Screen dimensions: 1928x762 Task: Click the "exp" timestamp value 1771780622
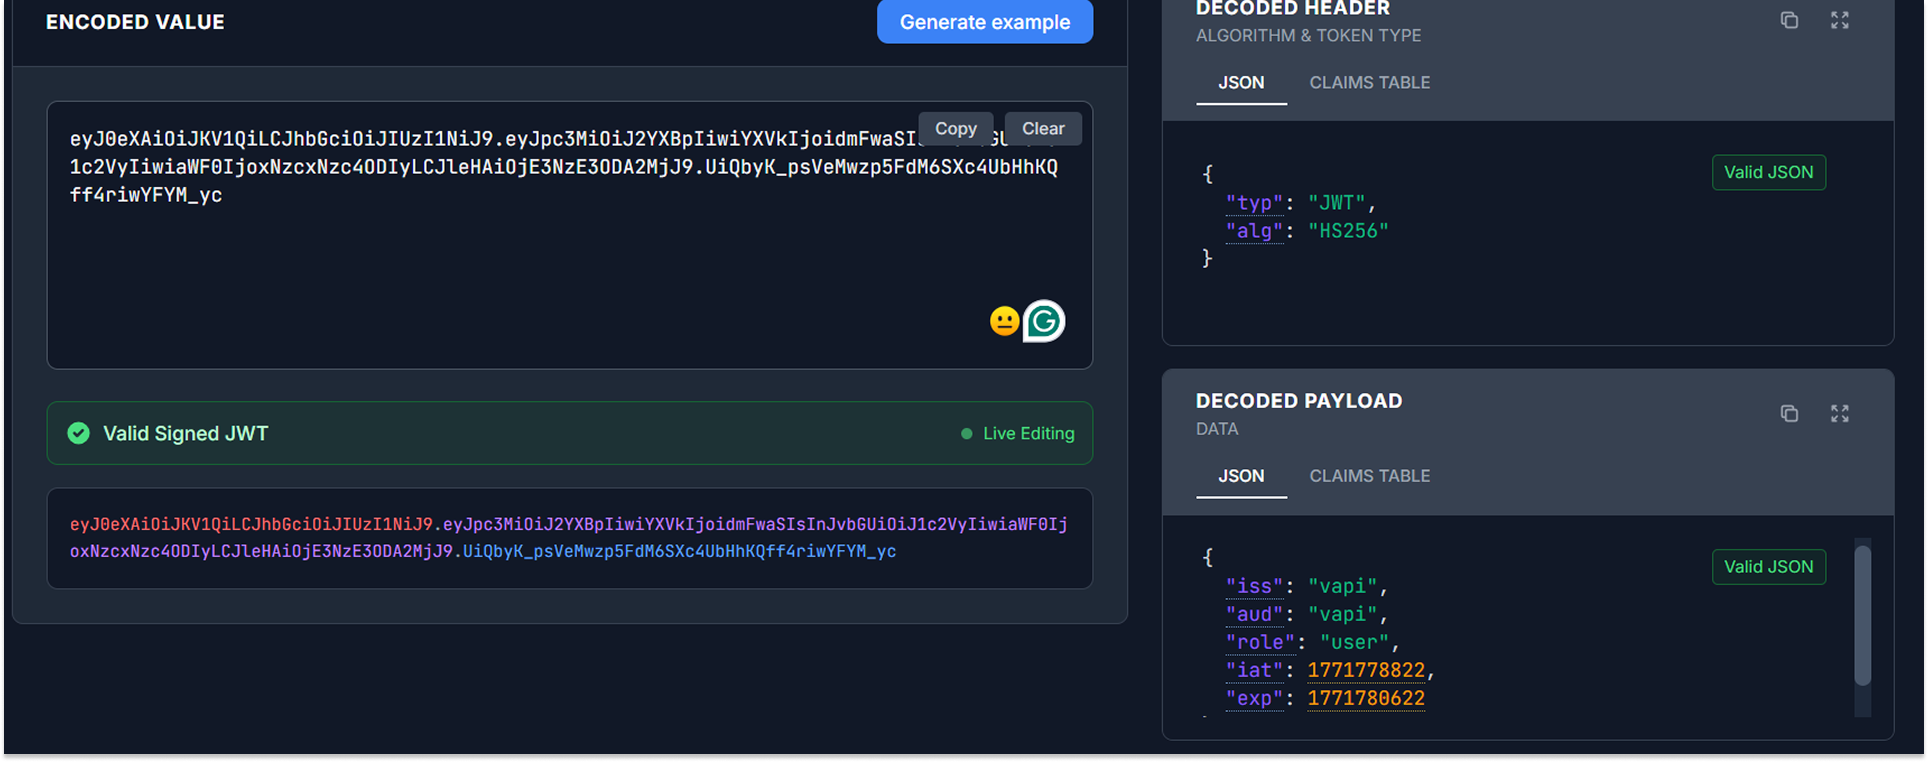click(1365, 698)
